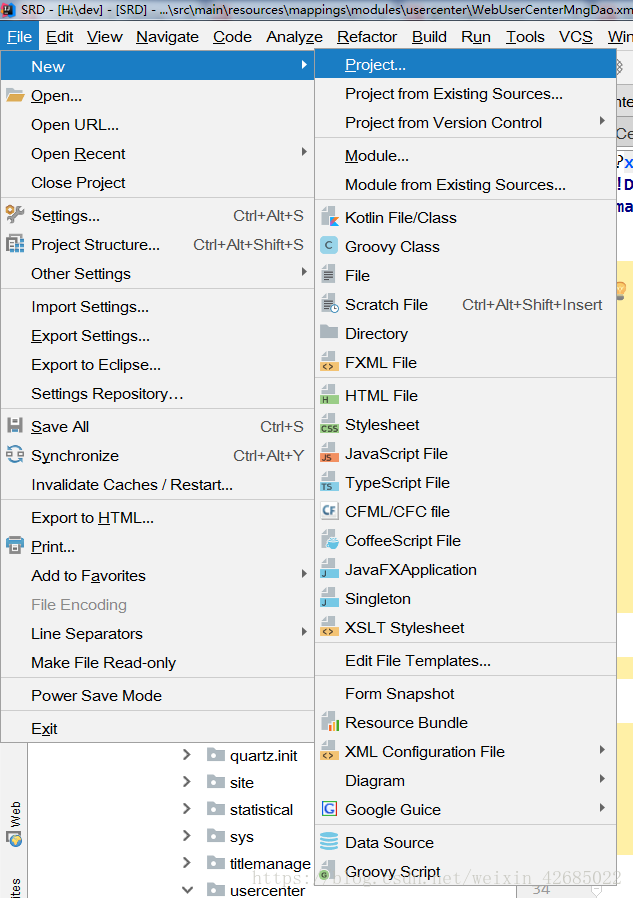Click the JavaScript File icon
Image resolution: width=633 pixels, height=898 pixels.
[x=329, y=454]
